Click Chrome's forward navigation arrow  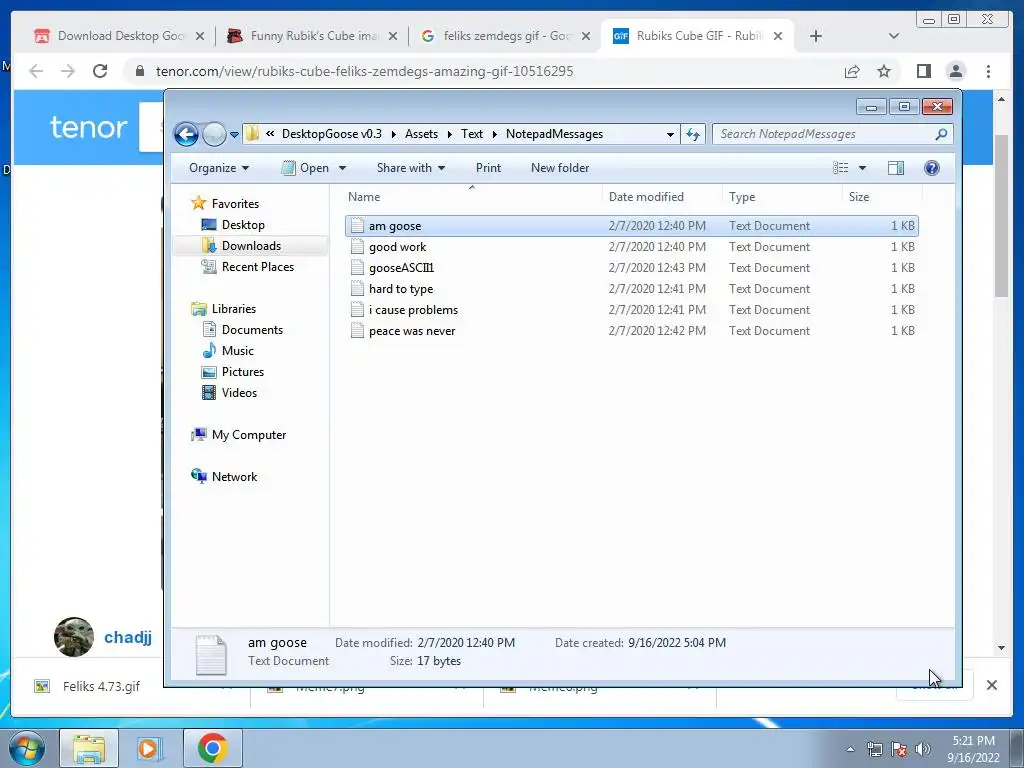[x=68, y=71]
